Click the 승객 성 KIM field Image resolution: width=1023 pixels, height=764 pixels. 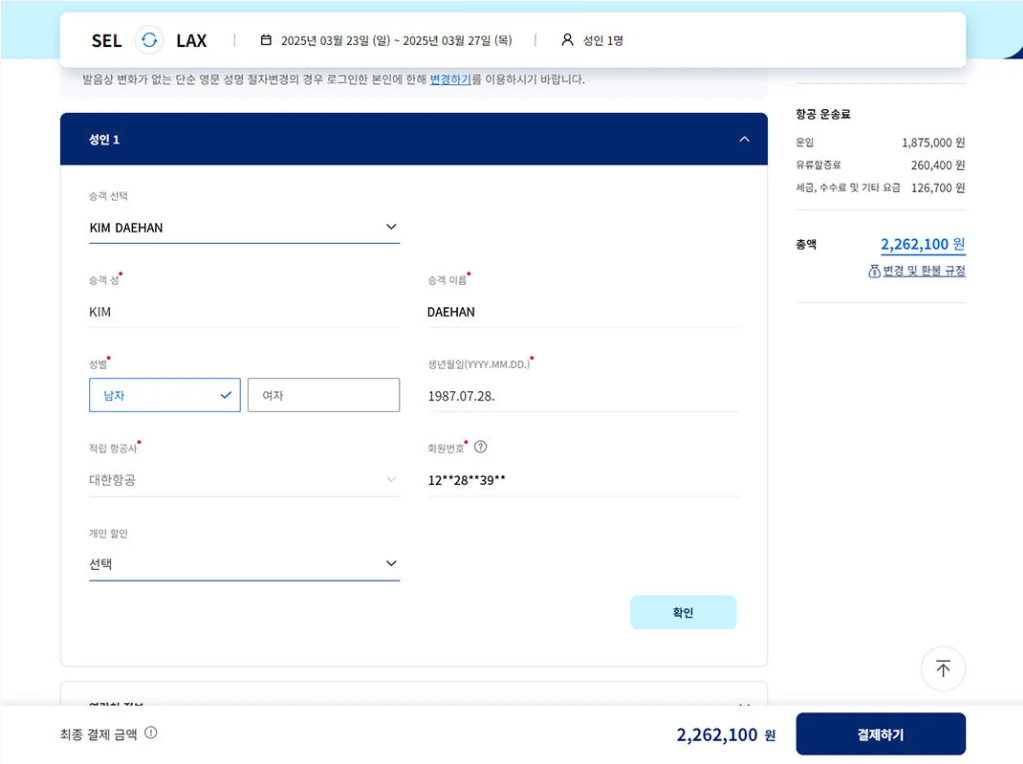(x=244, y=312)
